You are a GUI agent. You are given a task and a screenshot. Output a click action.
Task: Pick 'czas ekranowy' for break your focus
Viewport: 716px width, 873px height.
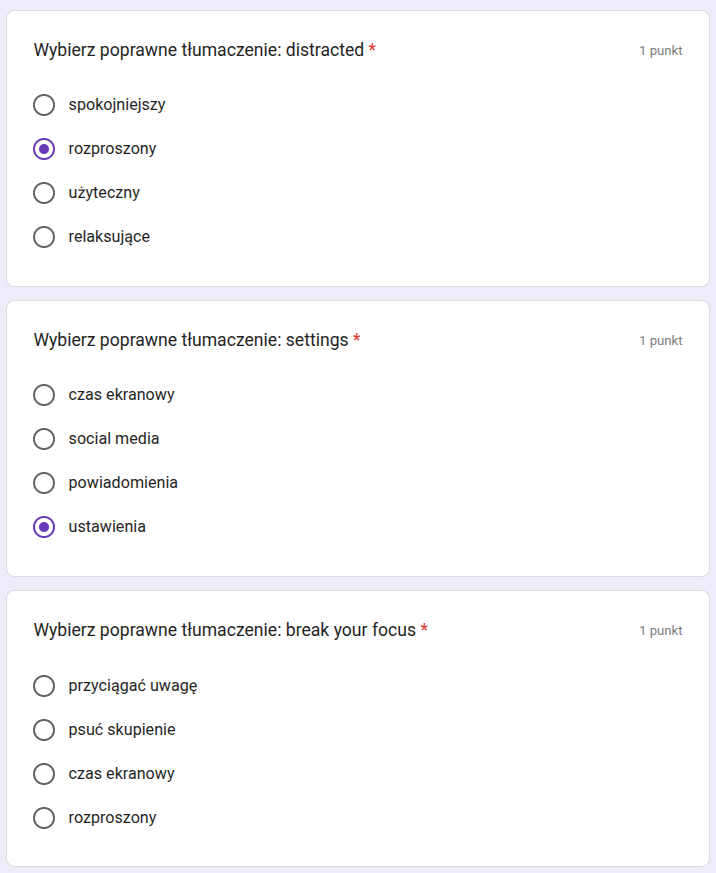[x=44, y=774]
